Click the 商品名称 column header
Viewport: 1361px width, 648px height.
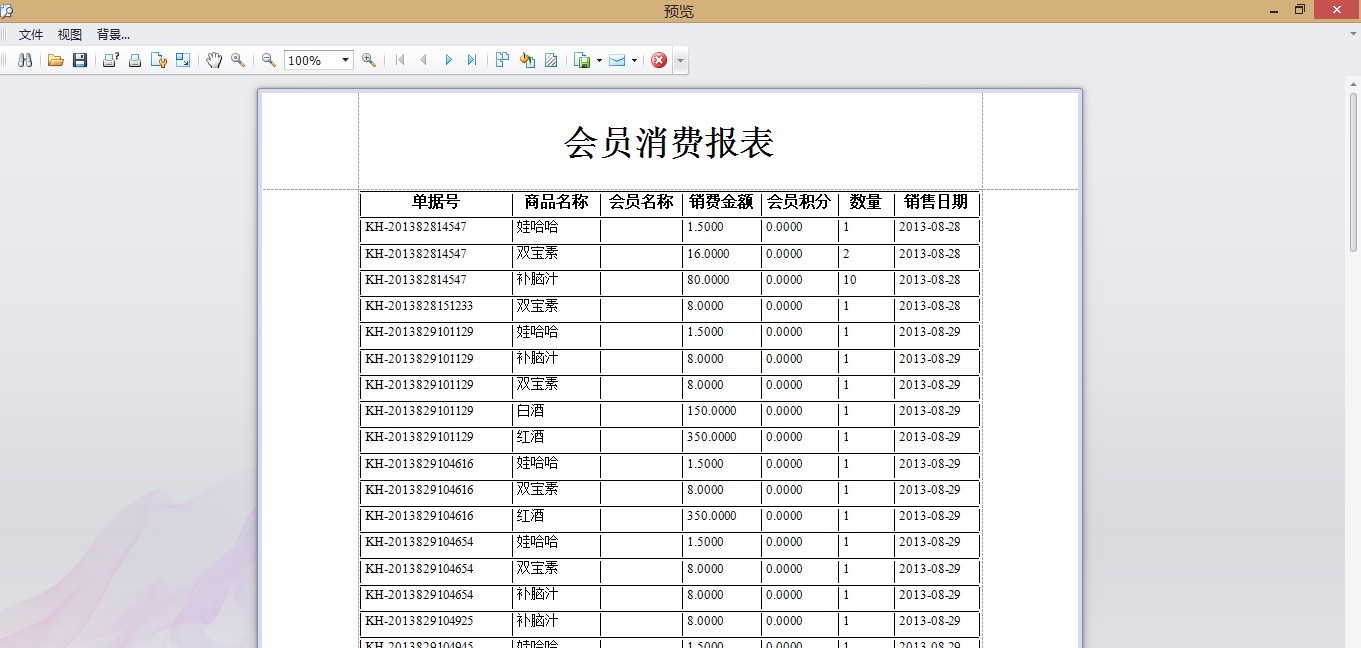coord(557,202)
